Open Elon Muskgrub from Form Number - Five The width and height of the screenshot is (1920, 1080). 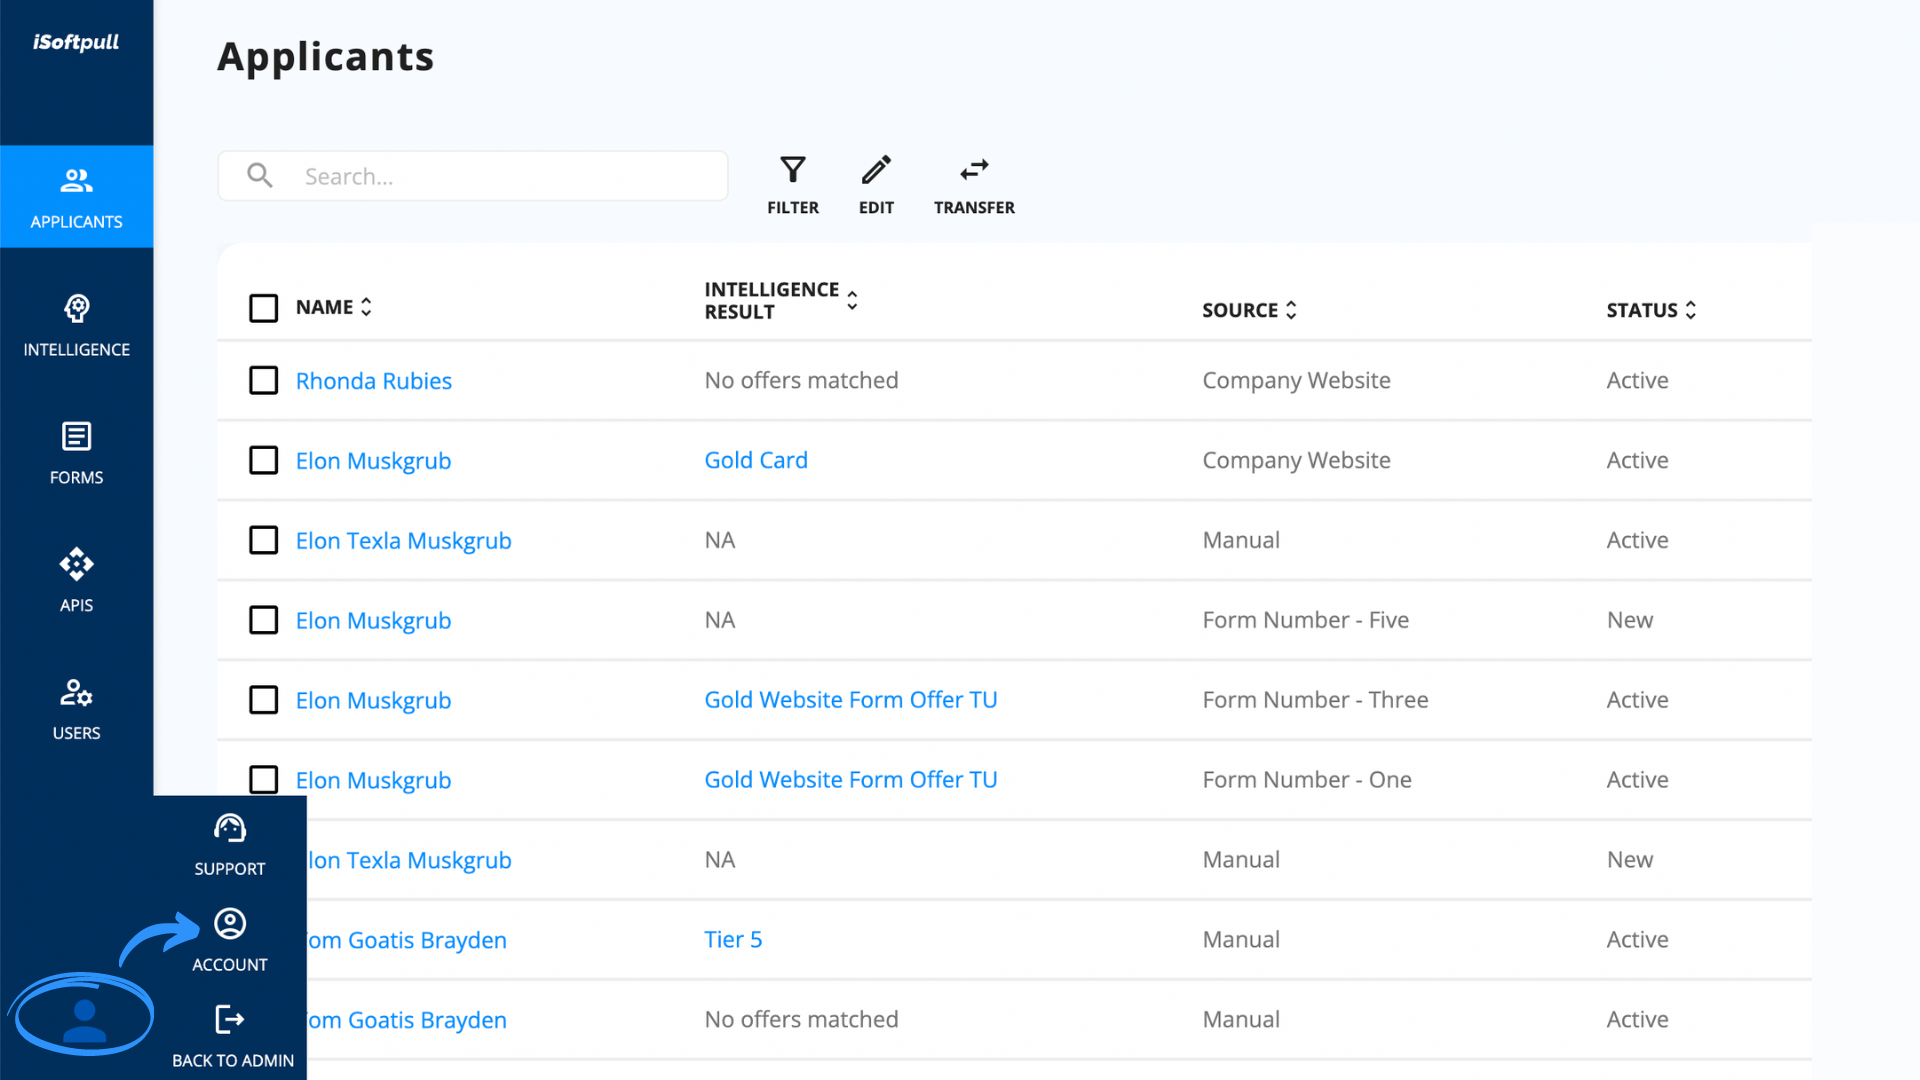(373, 621)
